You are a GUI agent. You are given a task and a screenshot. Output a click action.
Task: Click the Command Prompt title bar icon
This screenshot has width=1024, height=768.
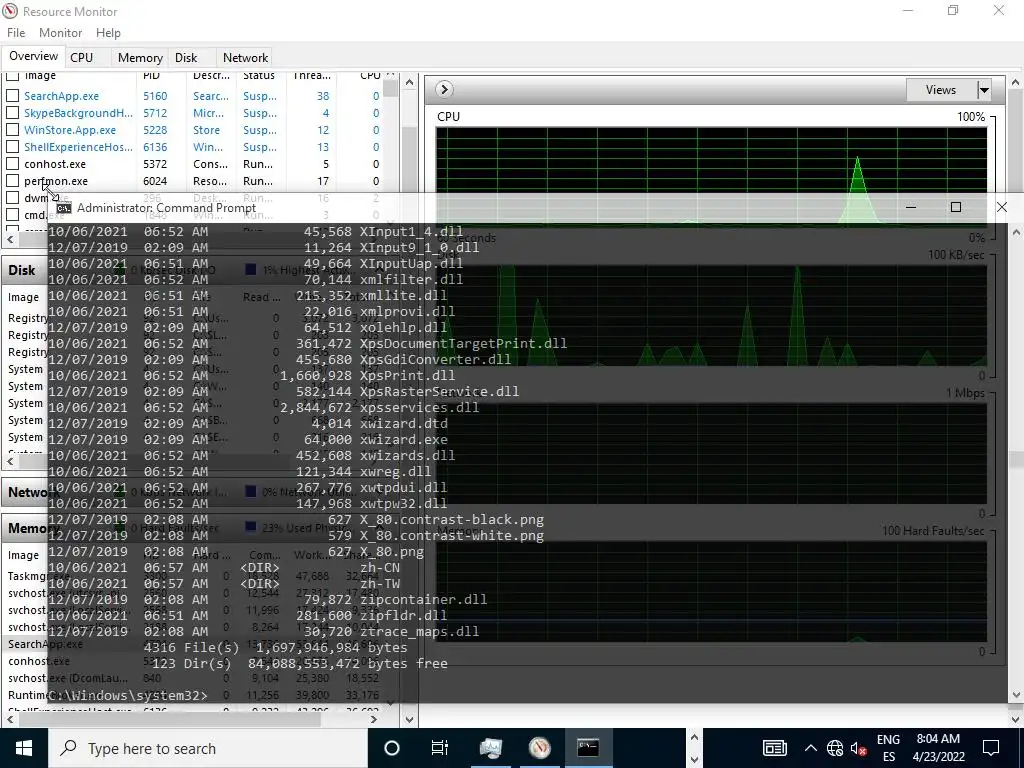coord(63,208)
